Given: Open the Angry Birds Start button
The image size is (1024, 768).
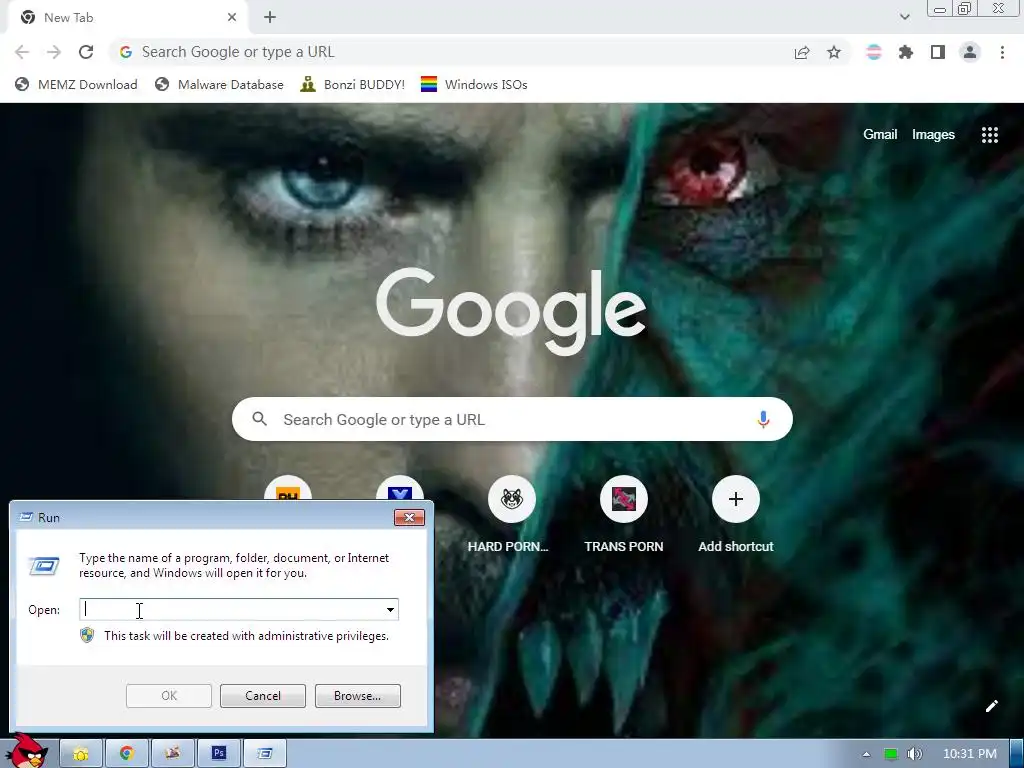Looking at the screenshot, I should click(27, 751).
